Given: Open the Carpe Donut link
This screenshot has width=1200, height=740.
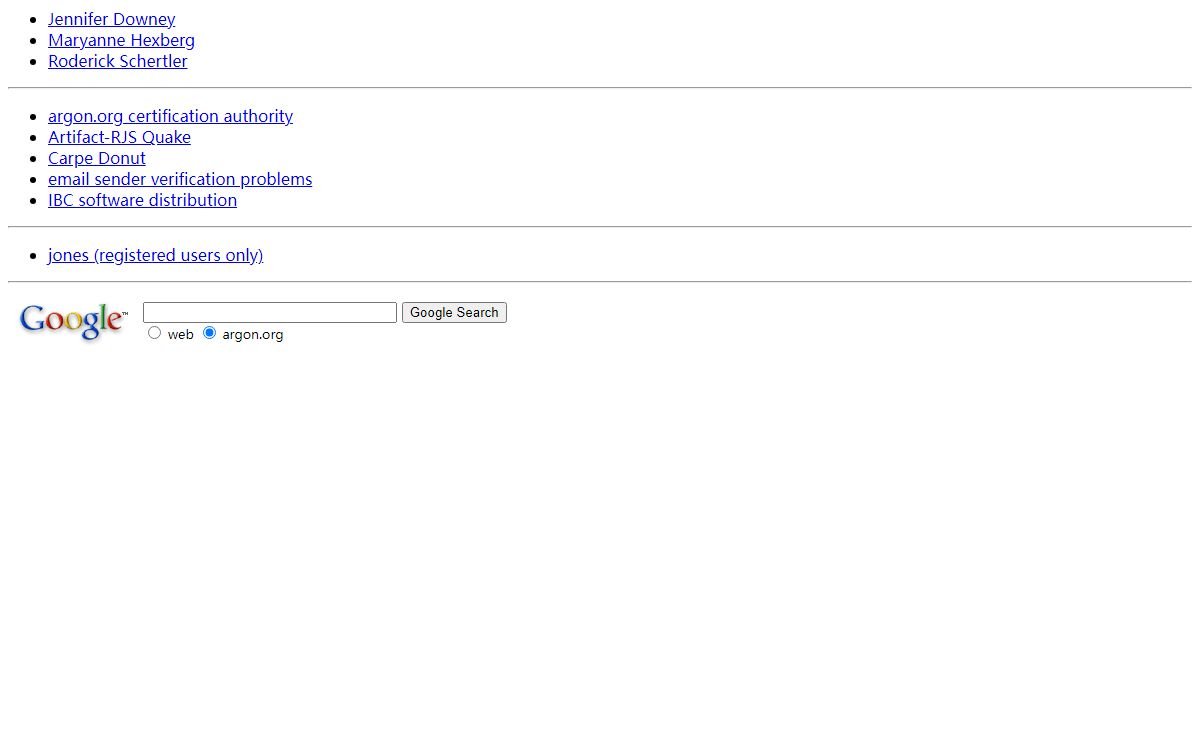Looking at the screenshot, I should 97,158.
